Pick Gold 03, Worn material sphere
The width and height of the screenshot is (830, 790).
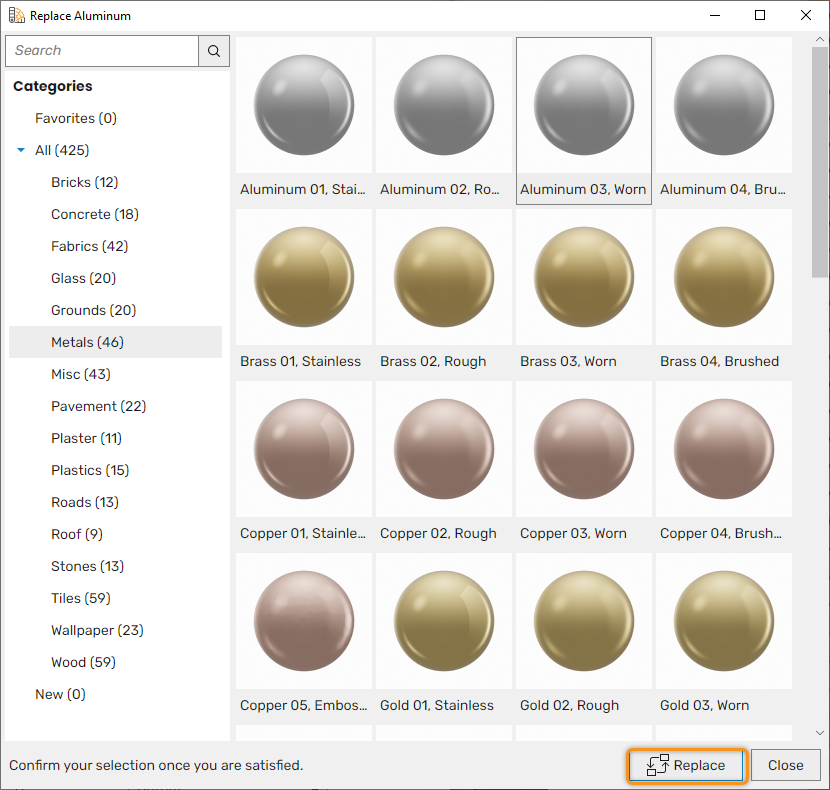click(x=724, y=621)
